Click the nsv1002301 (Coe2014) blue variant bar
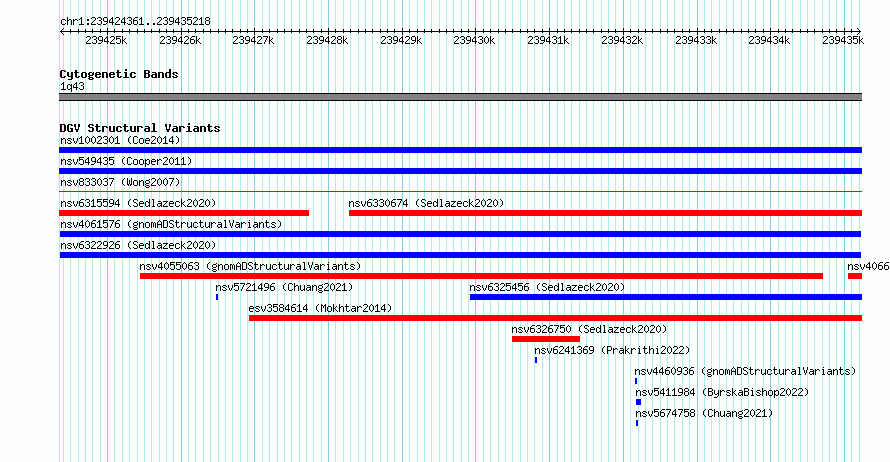 point(460,150)
